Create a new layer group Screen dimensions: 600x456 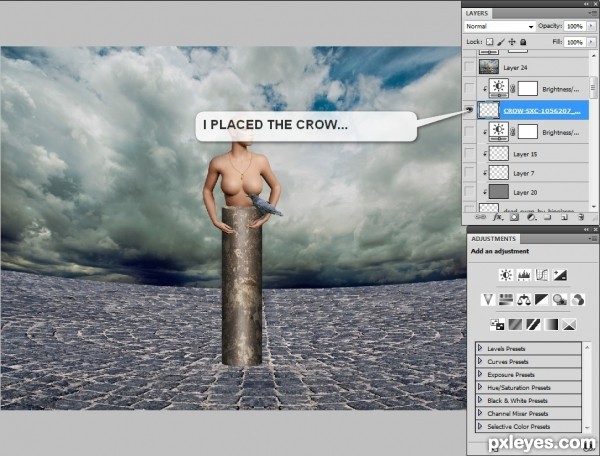point(548,217)
